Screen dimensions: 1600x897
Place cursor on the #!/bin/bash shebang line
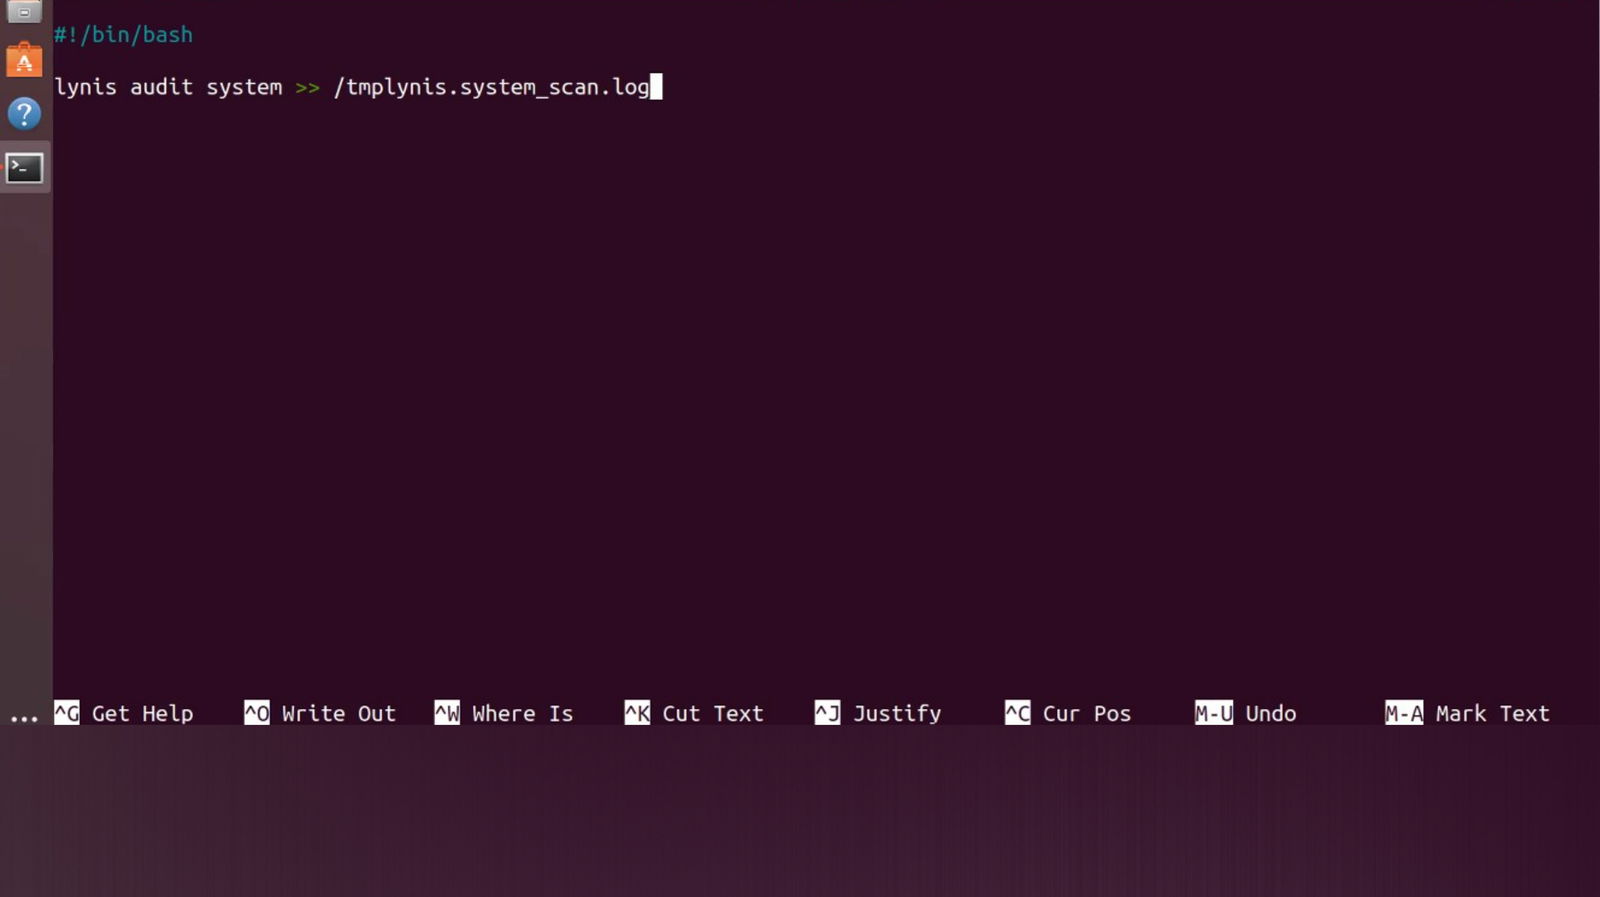(123, 35)
